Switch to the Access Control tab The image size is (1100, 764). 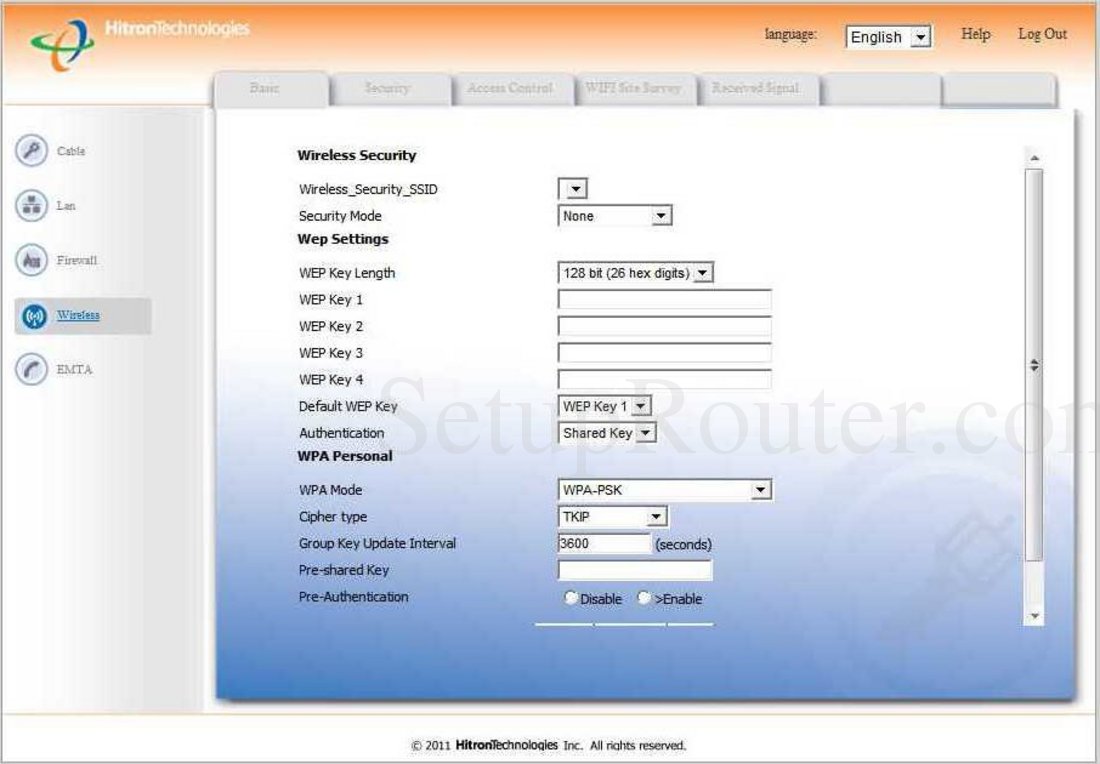click(510, 89)
